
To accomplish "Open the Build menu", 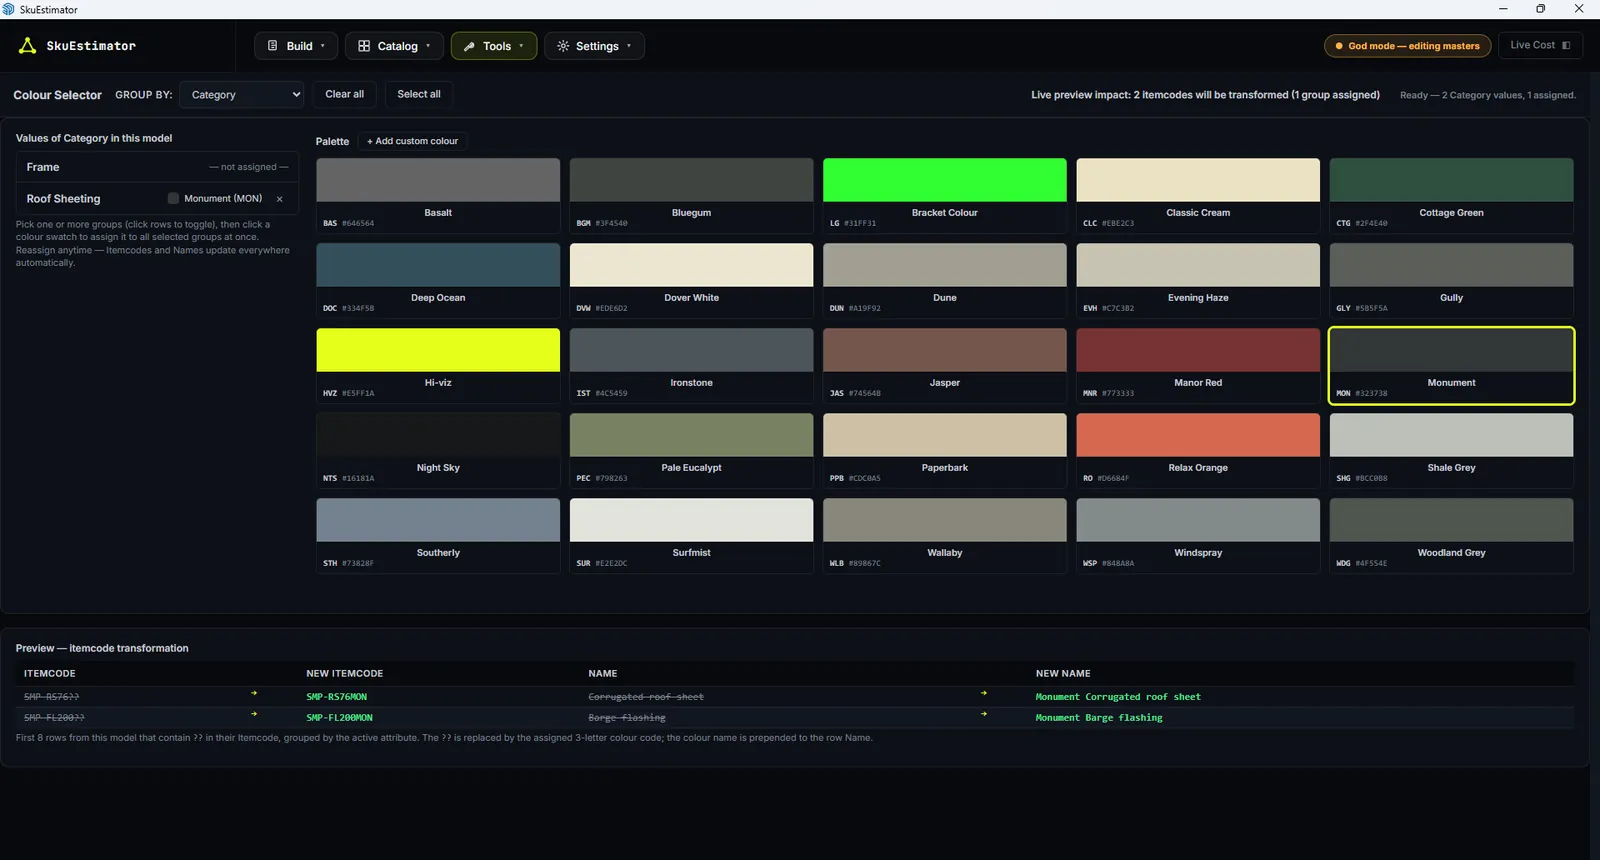I will (x=296, y=46).
